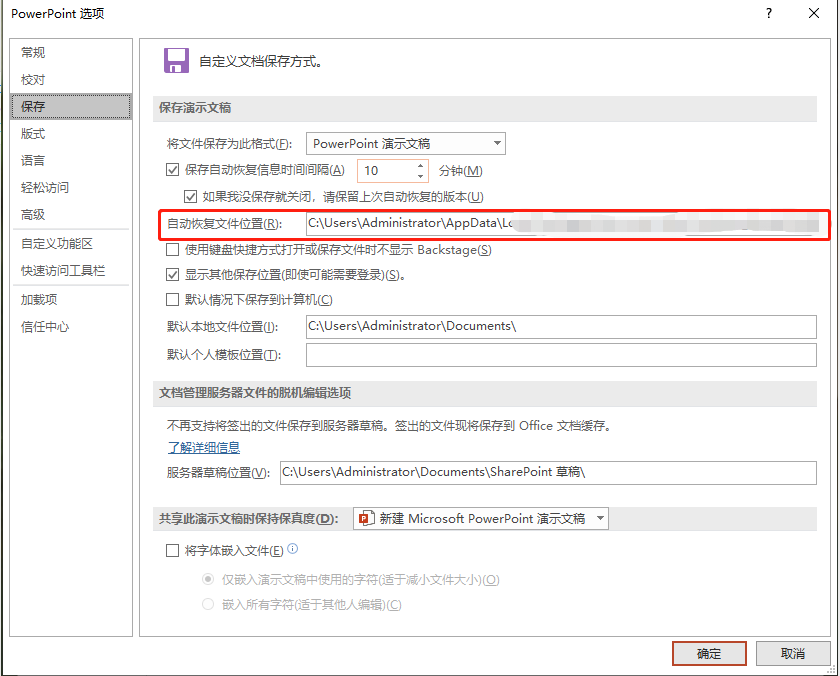Decrease autosave interval with down arrow
840x676 pixels.
(421, 176)
